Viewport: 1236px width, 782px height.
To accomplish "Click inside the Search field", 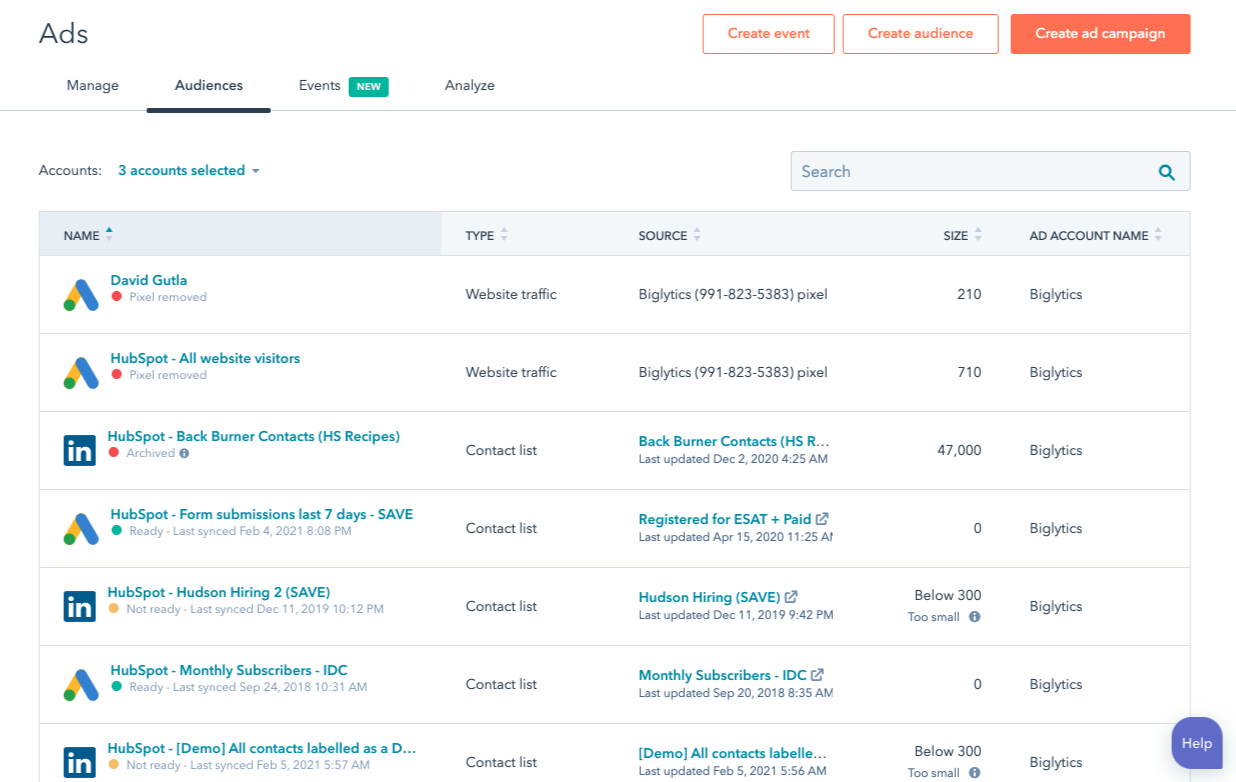I will click(950, 171).
